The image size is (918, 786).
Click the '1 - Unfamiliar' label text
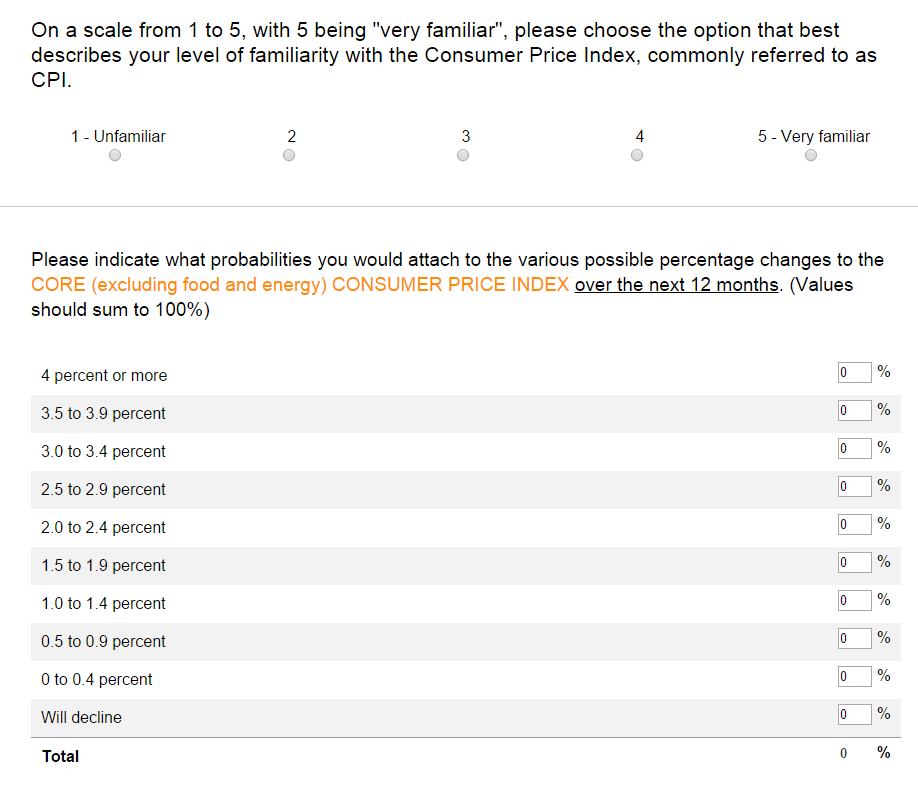pos(118,136)
